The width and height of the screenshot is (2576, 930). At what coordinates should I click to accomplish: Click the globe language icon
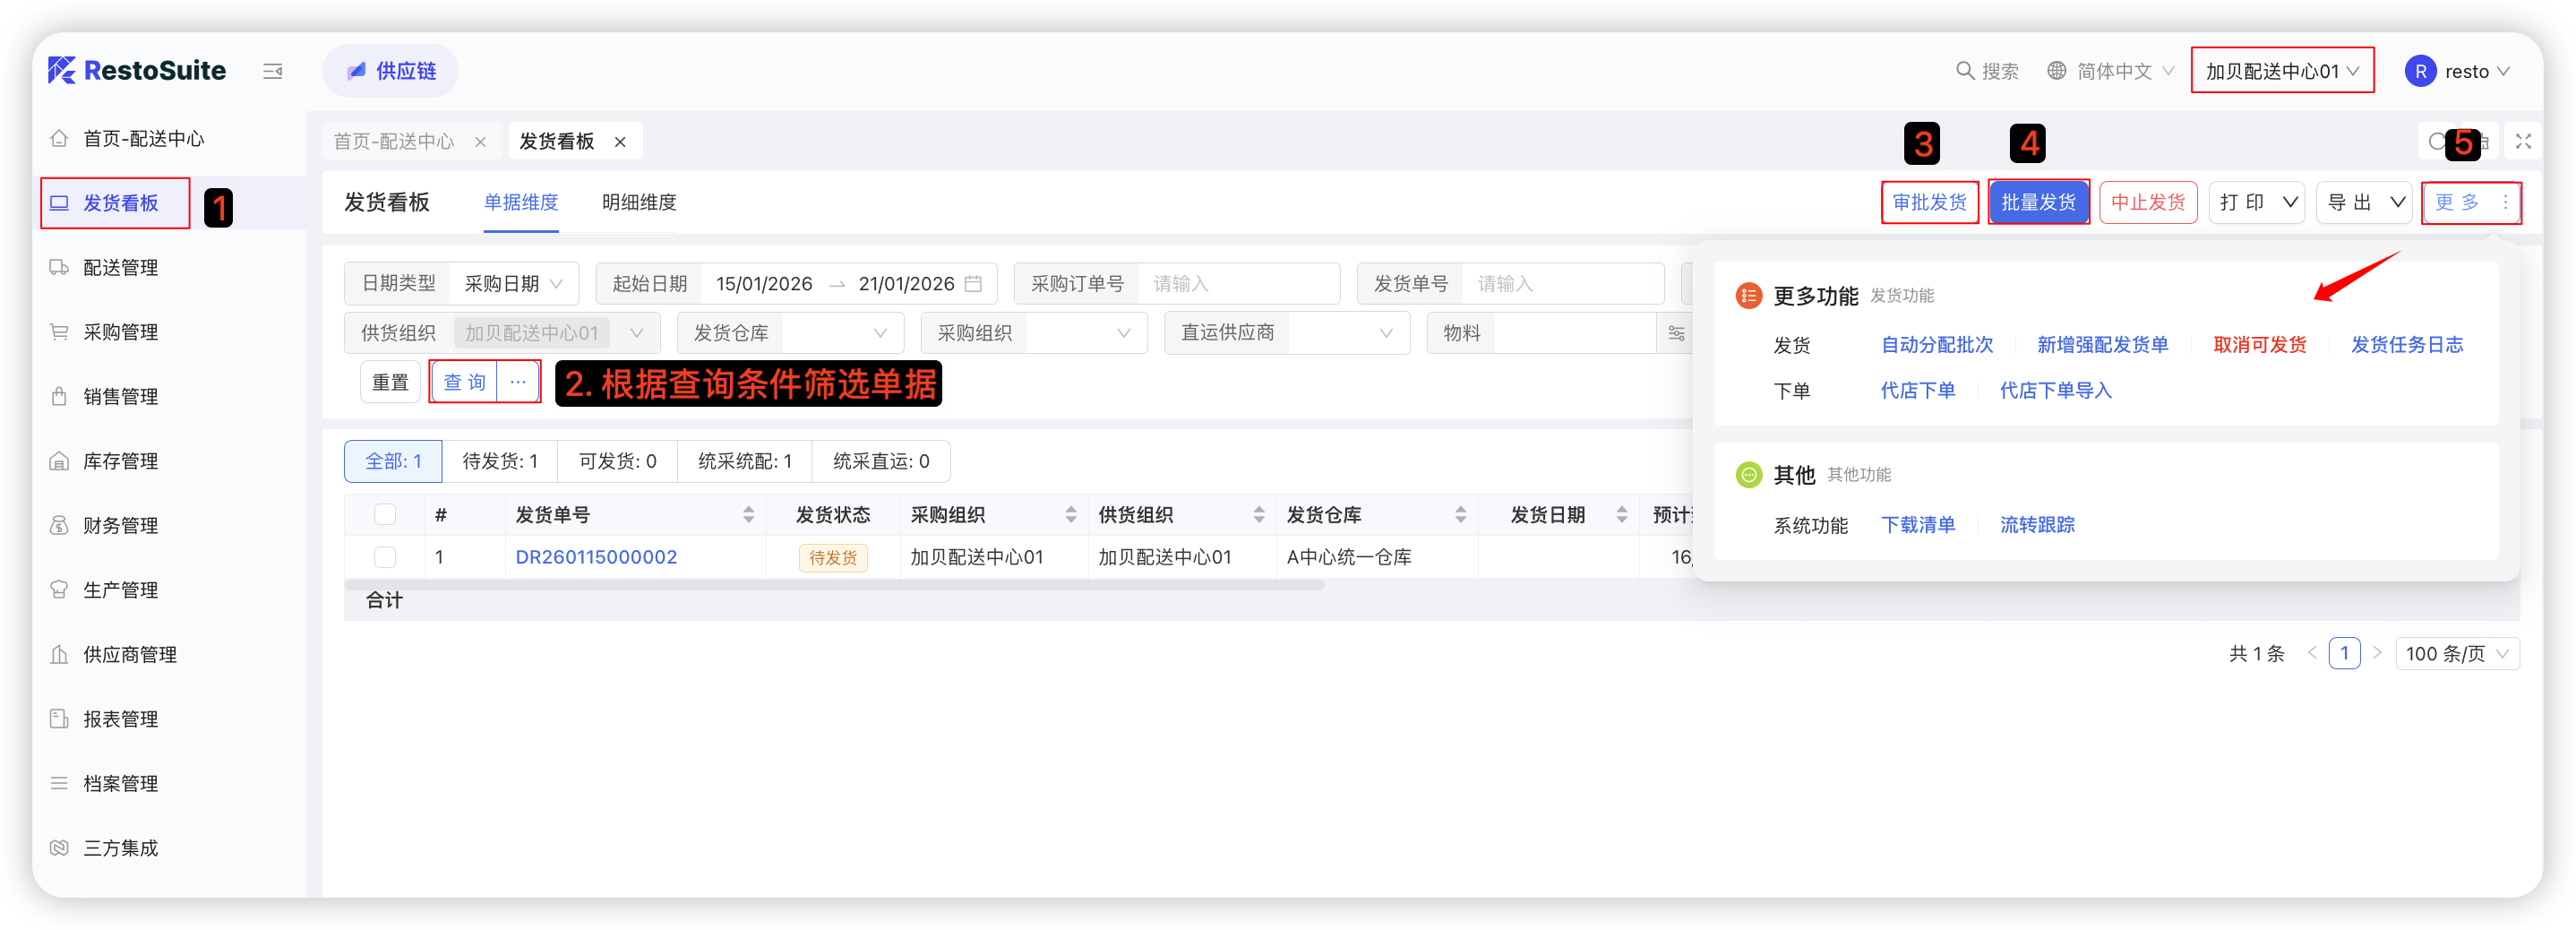[x=2056, y=71]
